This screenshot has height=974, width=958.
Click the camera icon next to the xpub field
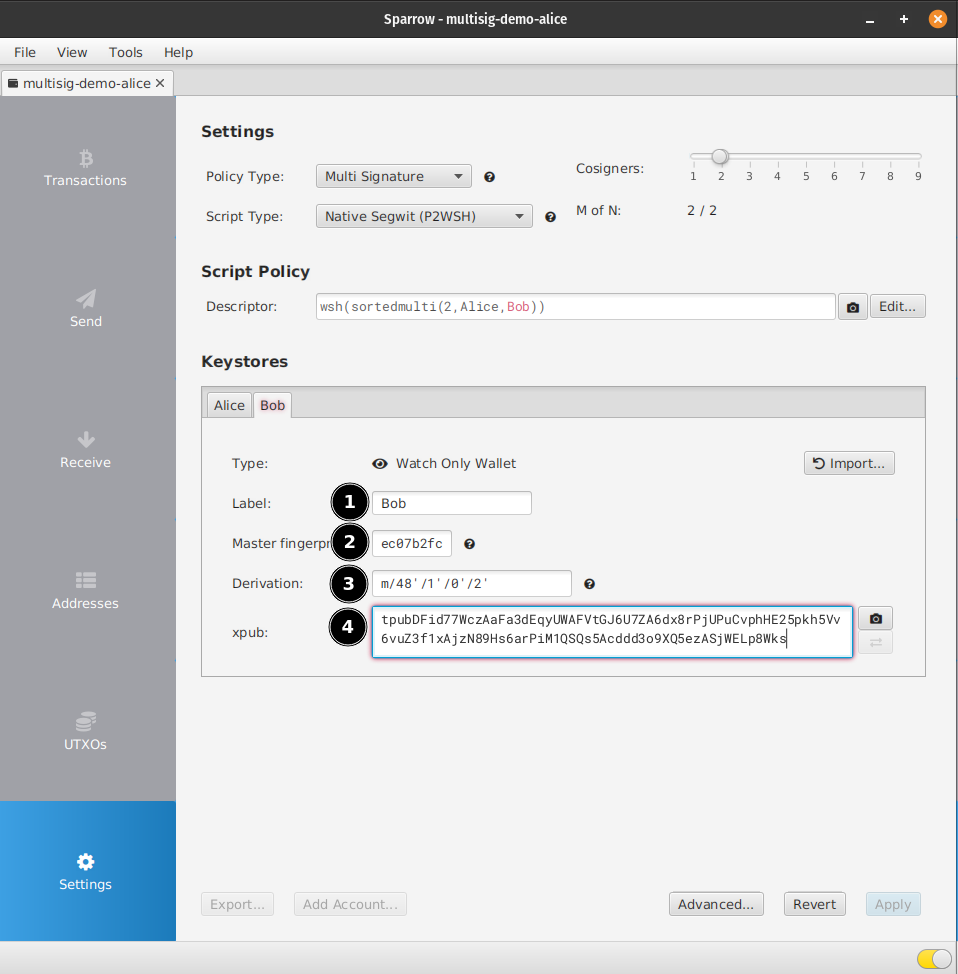pyautogui.click(x=875, y=618)
